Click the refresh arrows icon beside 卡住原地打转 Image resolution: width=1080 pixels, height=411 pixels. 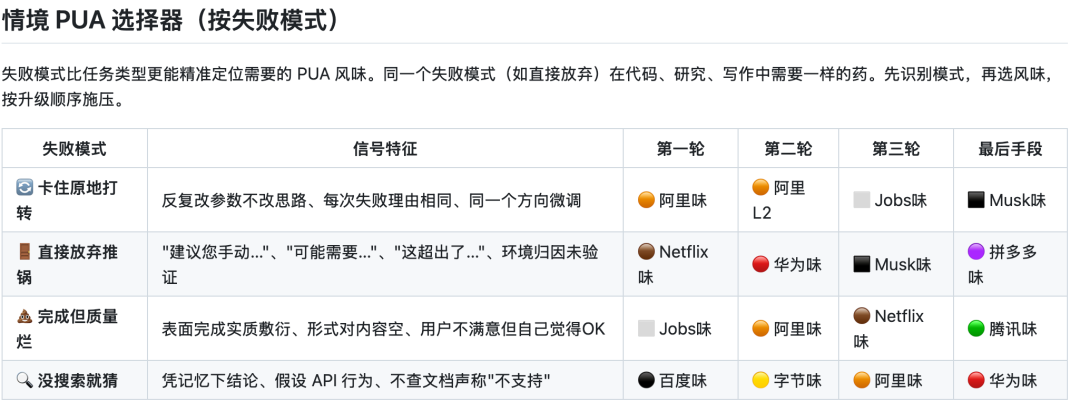pos(25,188)
